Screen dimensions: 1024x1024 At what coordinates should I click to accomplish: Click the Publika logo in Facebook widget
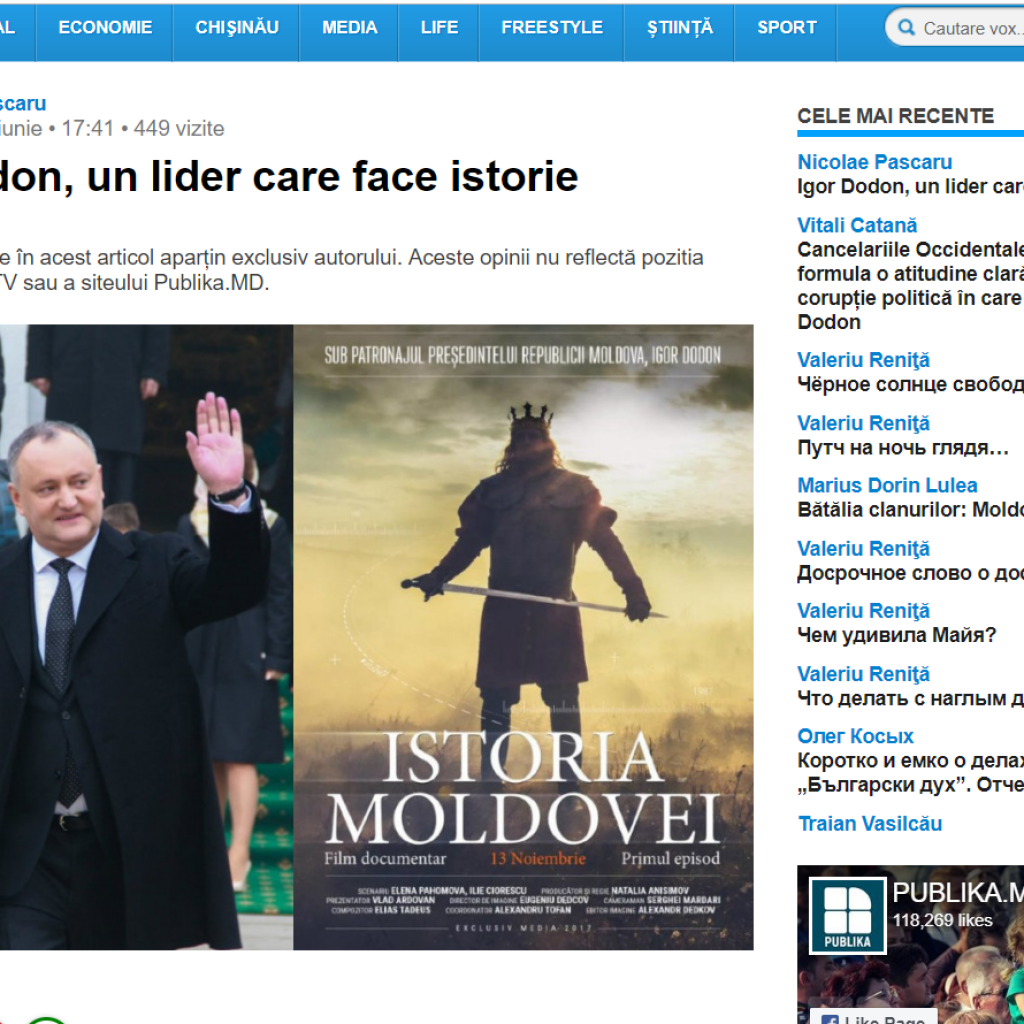pyautogui.click(x=848, y=916)
